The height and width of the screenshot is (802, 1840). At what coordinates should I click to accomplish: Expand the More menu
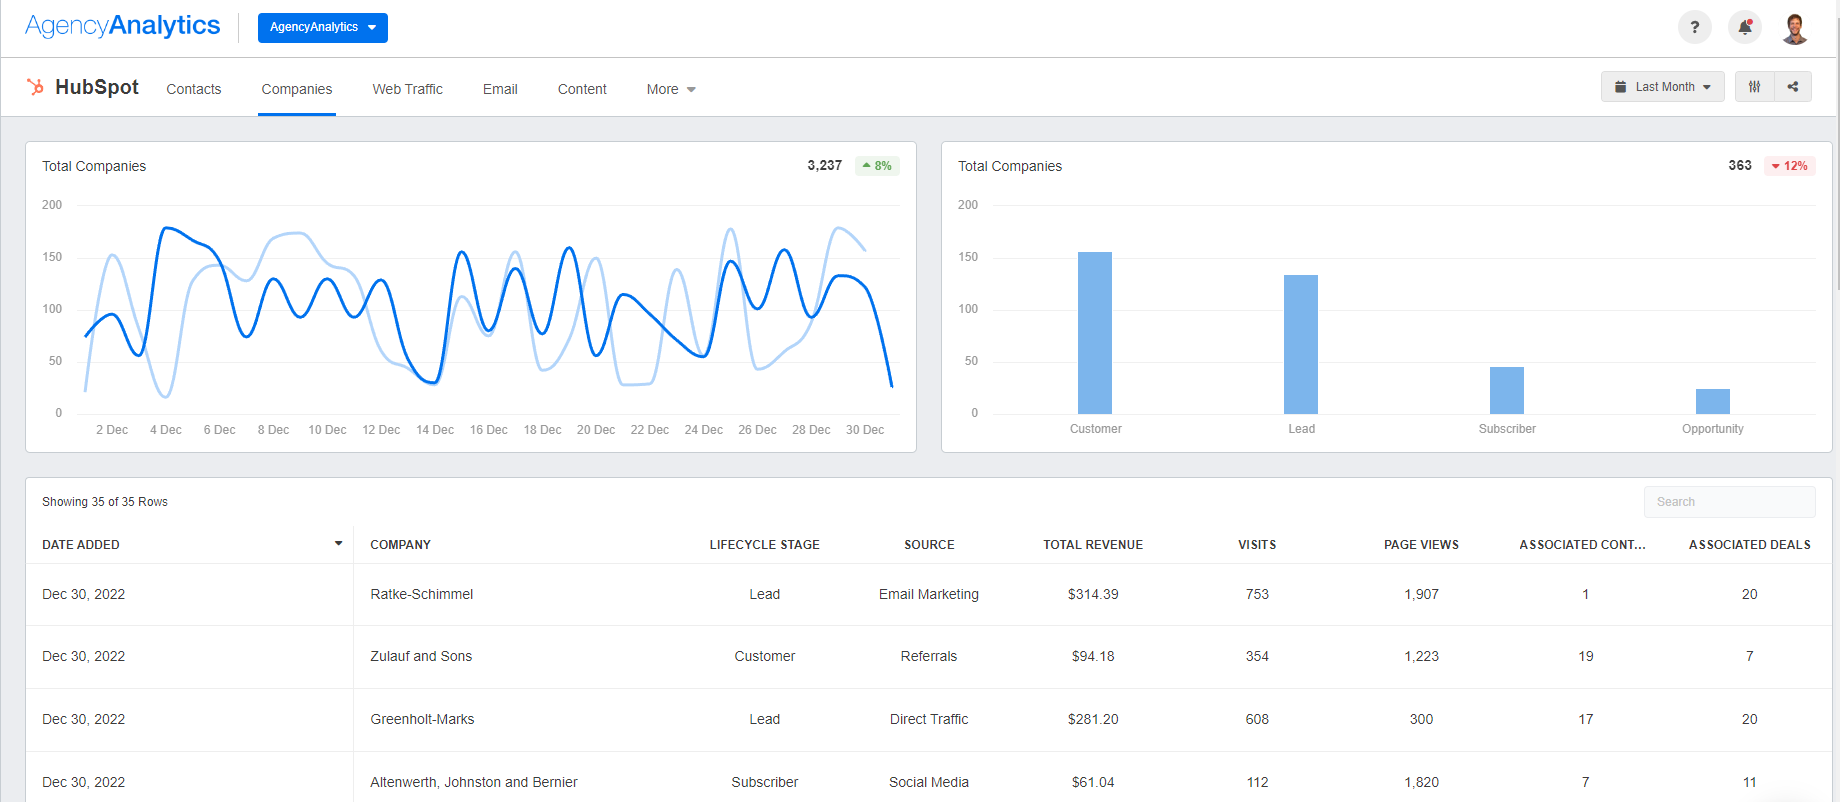[671, 89]
